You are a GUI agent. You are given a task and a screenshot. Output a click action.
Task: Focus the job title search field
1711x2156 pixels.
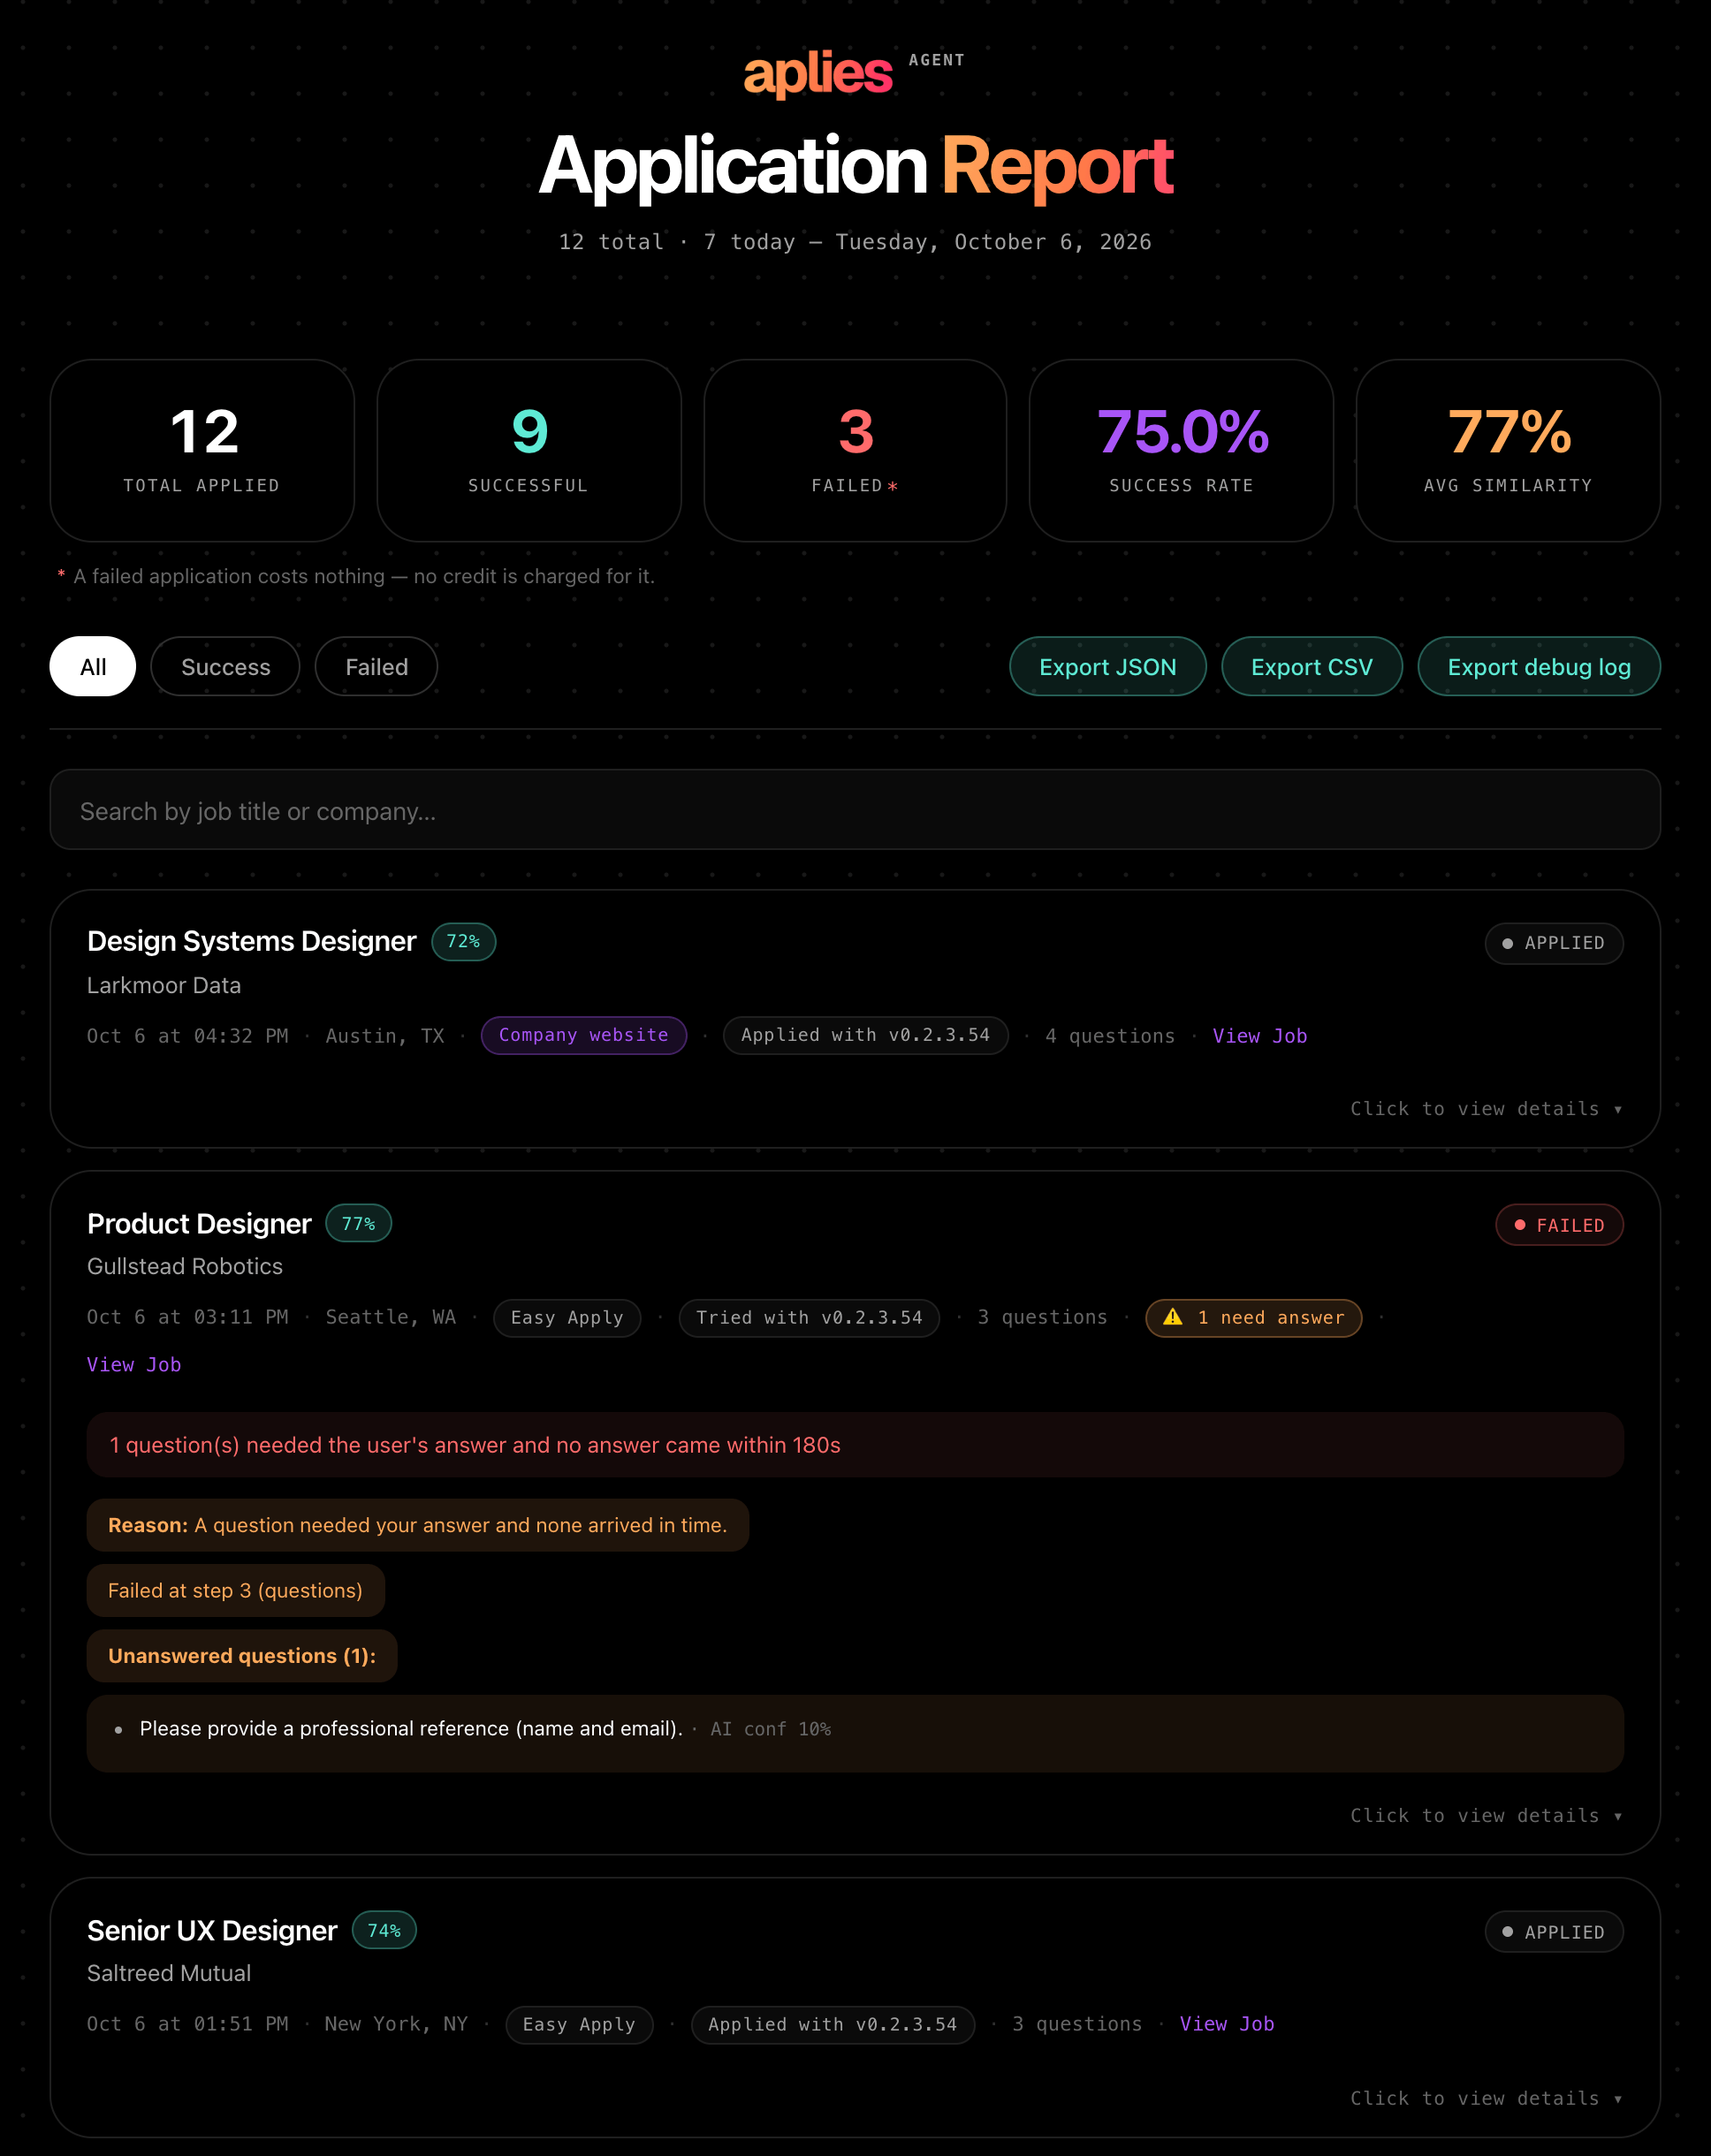[855, 810]
